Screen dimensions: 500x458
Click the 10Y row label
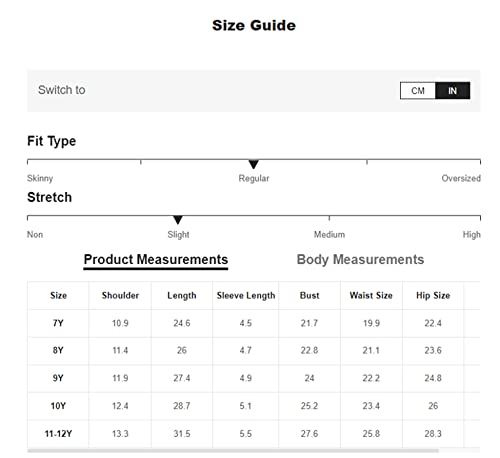tap(58, 406)
